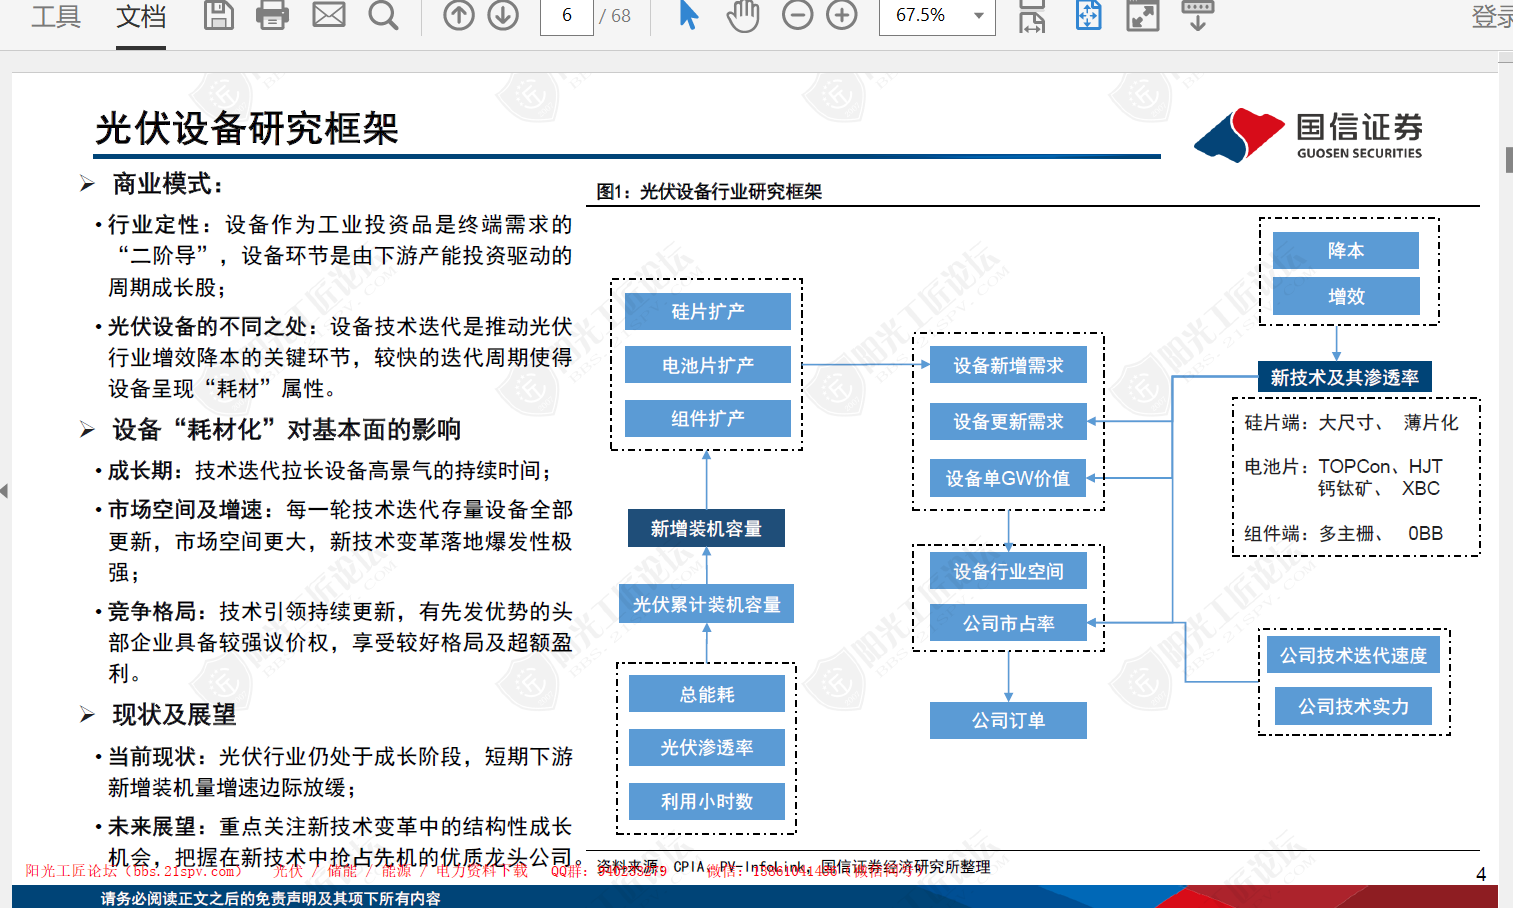Click the fit-width page icon
The height and width of the screenshot is (908, 1513).
pyautogui.click(x=1032, y=16)
